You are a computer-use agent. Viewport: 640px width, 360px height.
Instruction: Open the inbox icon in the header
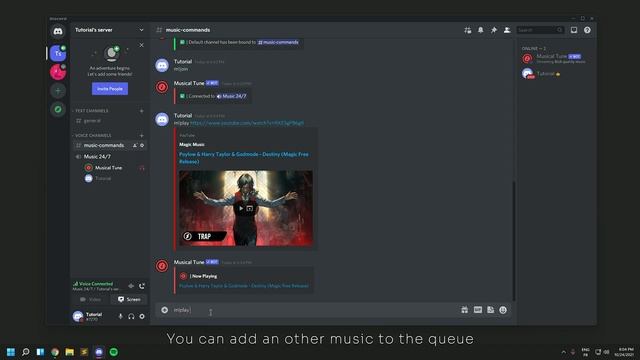click(574, 30)
